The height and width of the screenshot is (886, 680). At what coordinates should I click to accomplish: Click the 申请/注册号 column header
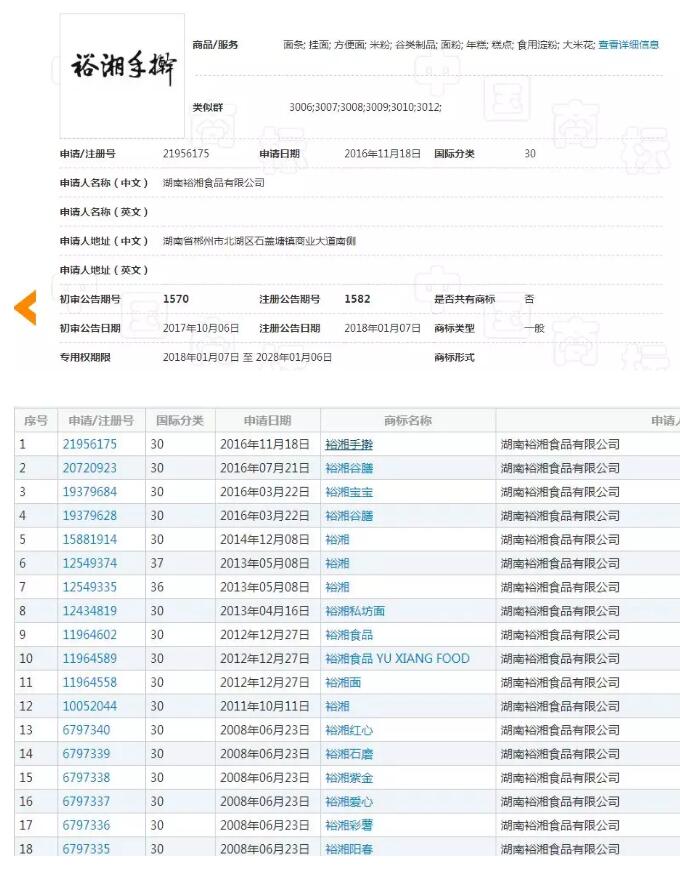101,420
